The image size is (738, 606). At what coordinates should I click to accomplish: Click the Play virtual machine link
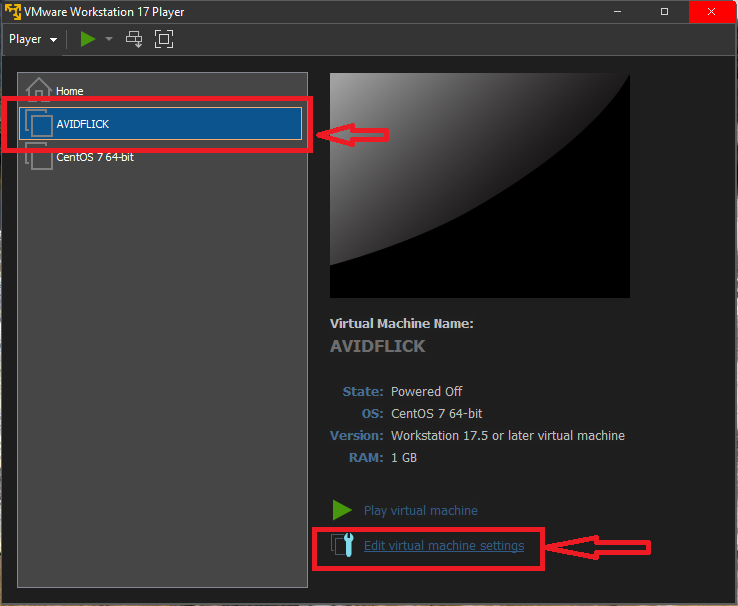(x=420, y=510)
